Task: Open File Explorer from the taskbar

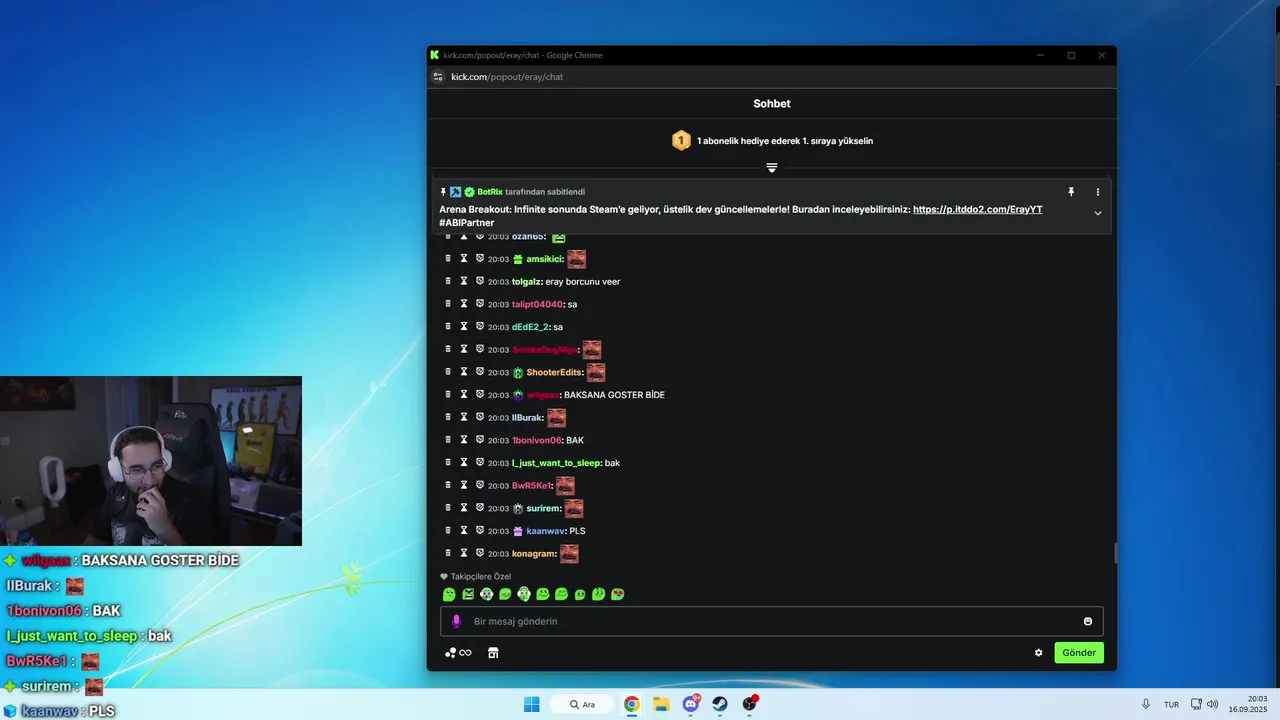Action: 661,704
